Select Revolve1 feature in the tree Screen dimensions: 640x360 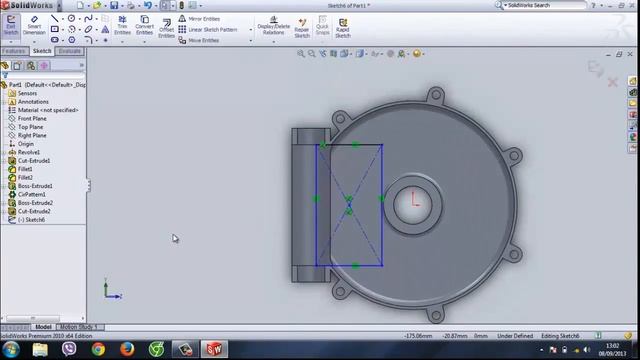[x=29, y=152]
